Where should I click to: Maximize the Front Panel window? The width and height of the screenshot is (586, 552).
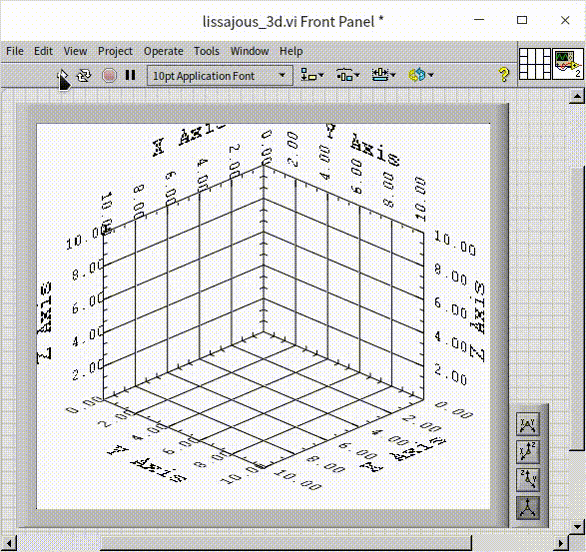(x=522, y=20)
